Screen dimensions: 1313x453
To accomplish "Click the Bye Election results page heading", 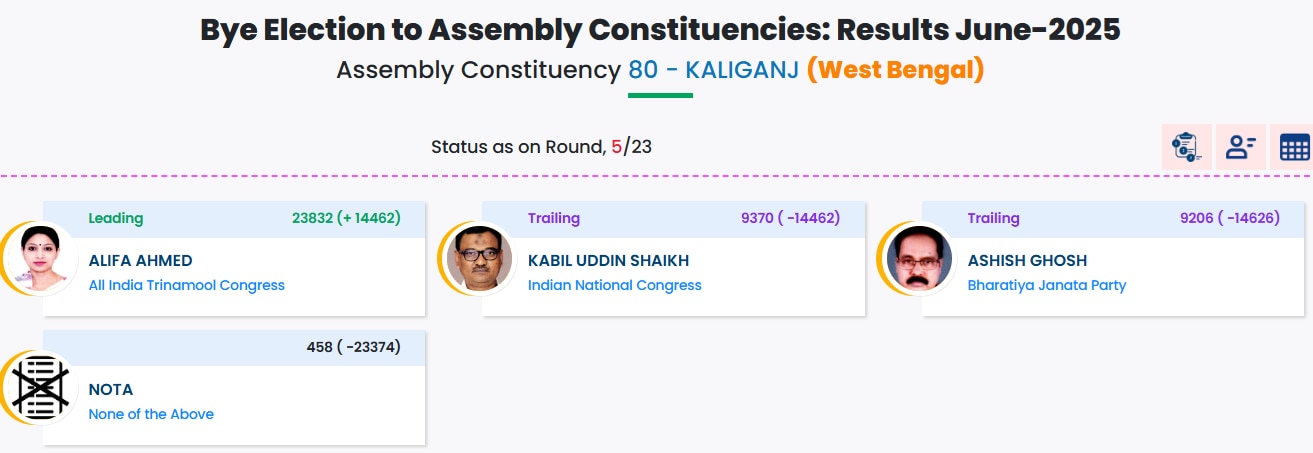I will [660, 29].
